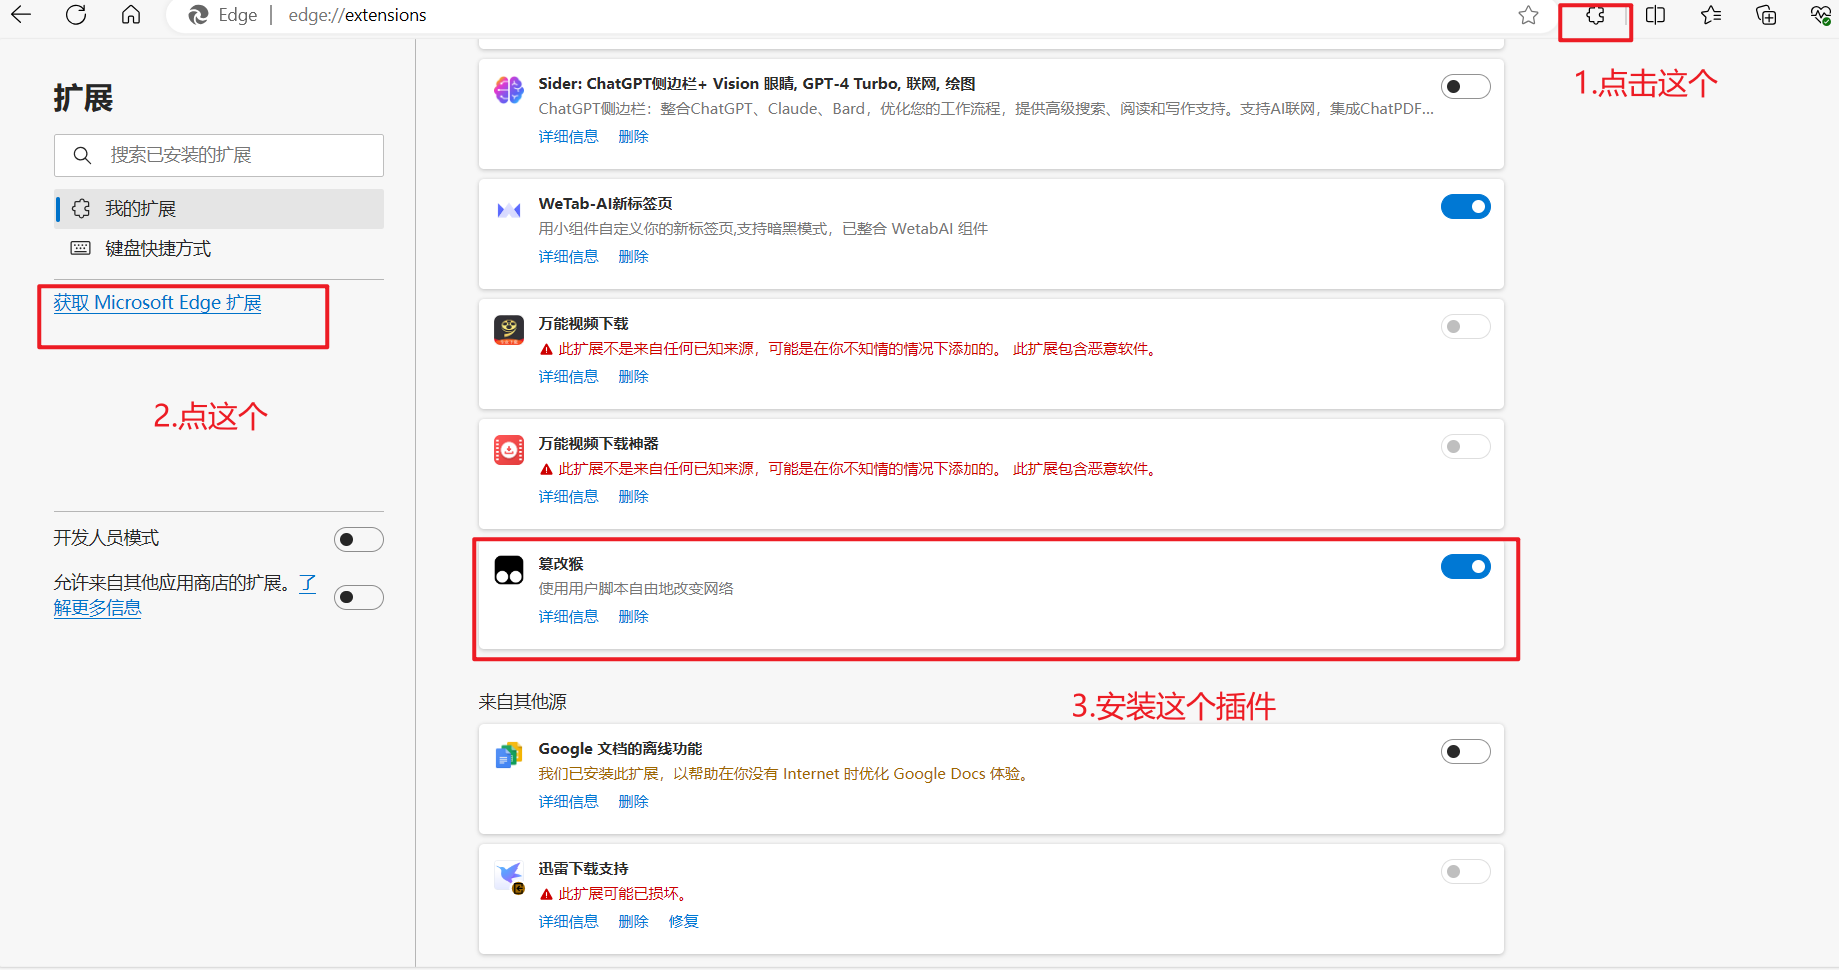Enable 允许来自其他应用商店的扩展 toggle
This screenshot has height=970, width=1839.
click(x=359, y=598)
